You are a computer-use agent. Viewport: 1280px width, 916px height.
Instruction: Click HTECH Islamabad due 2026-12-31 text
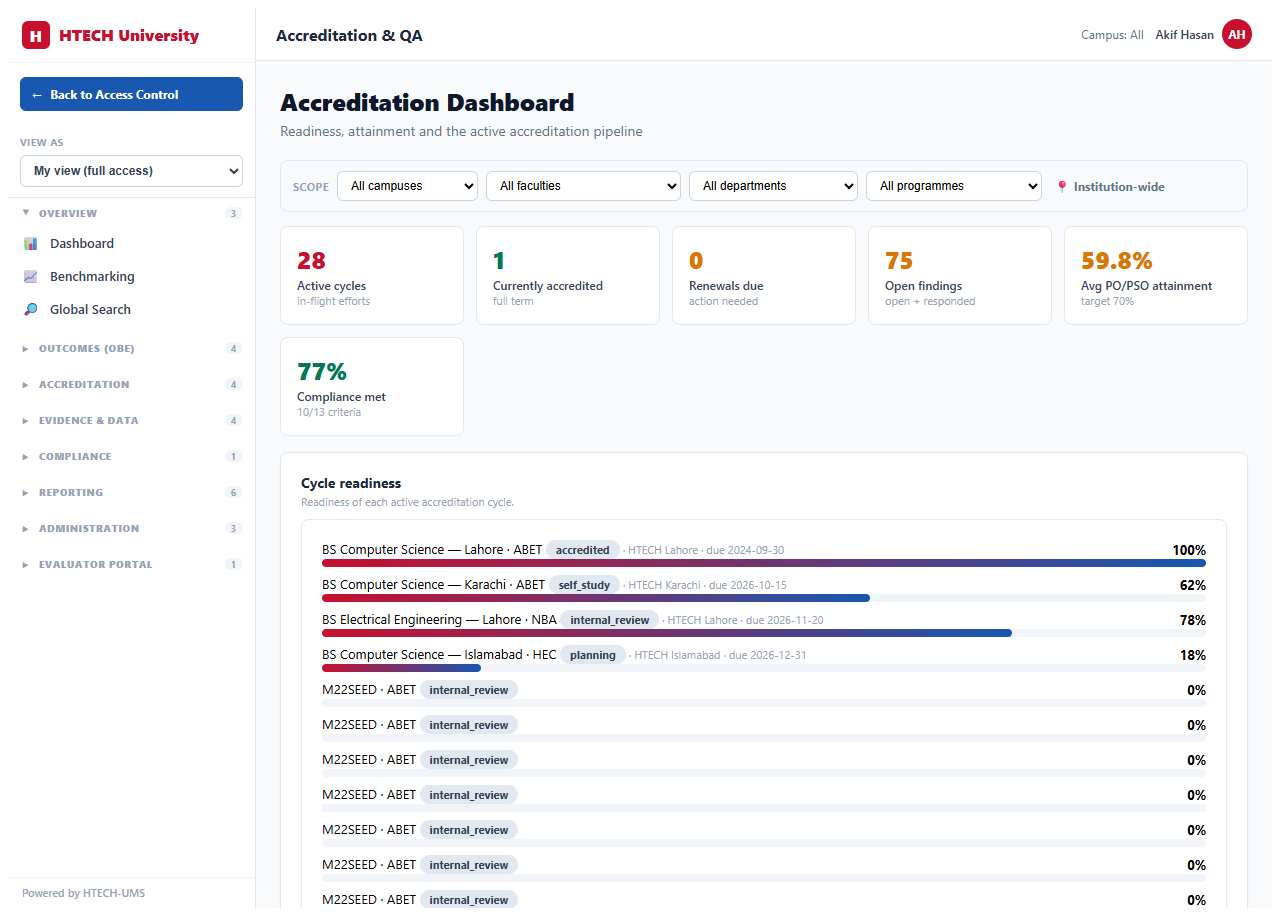tap(719, 655)
